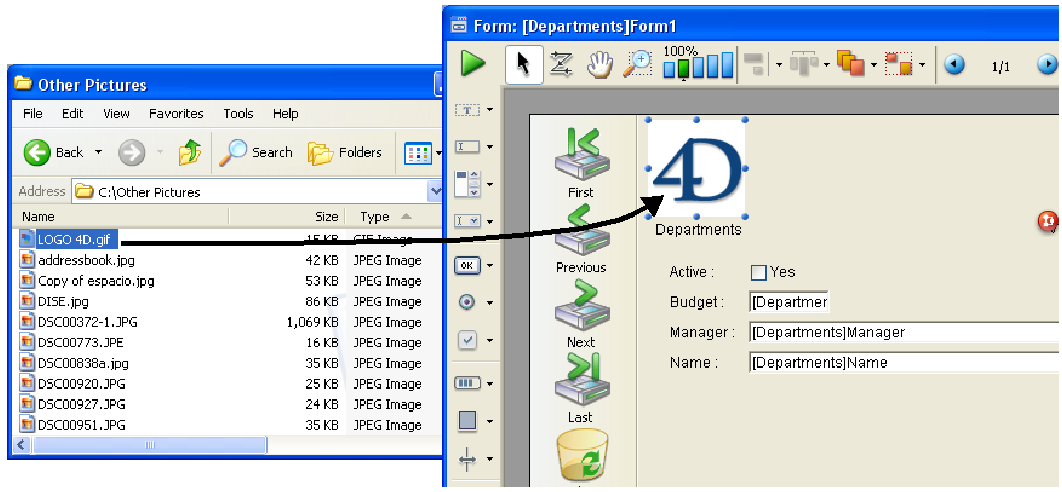Viewport: 1062px width, 492px height.
Task: Click the First record button on form
Action: [x=581, y=163]
